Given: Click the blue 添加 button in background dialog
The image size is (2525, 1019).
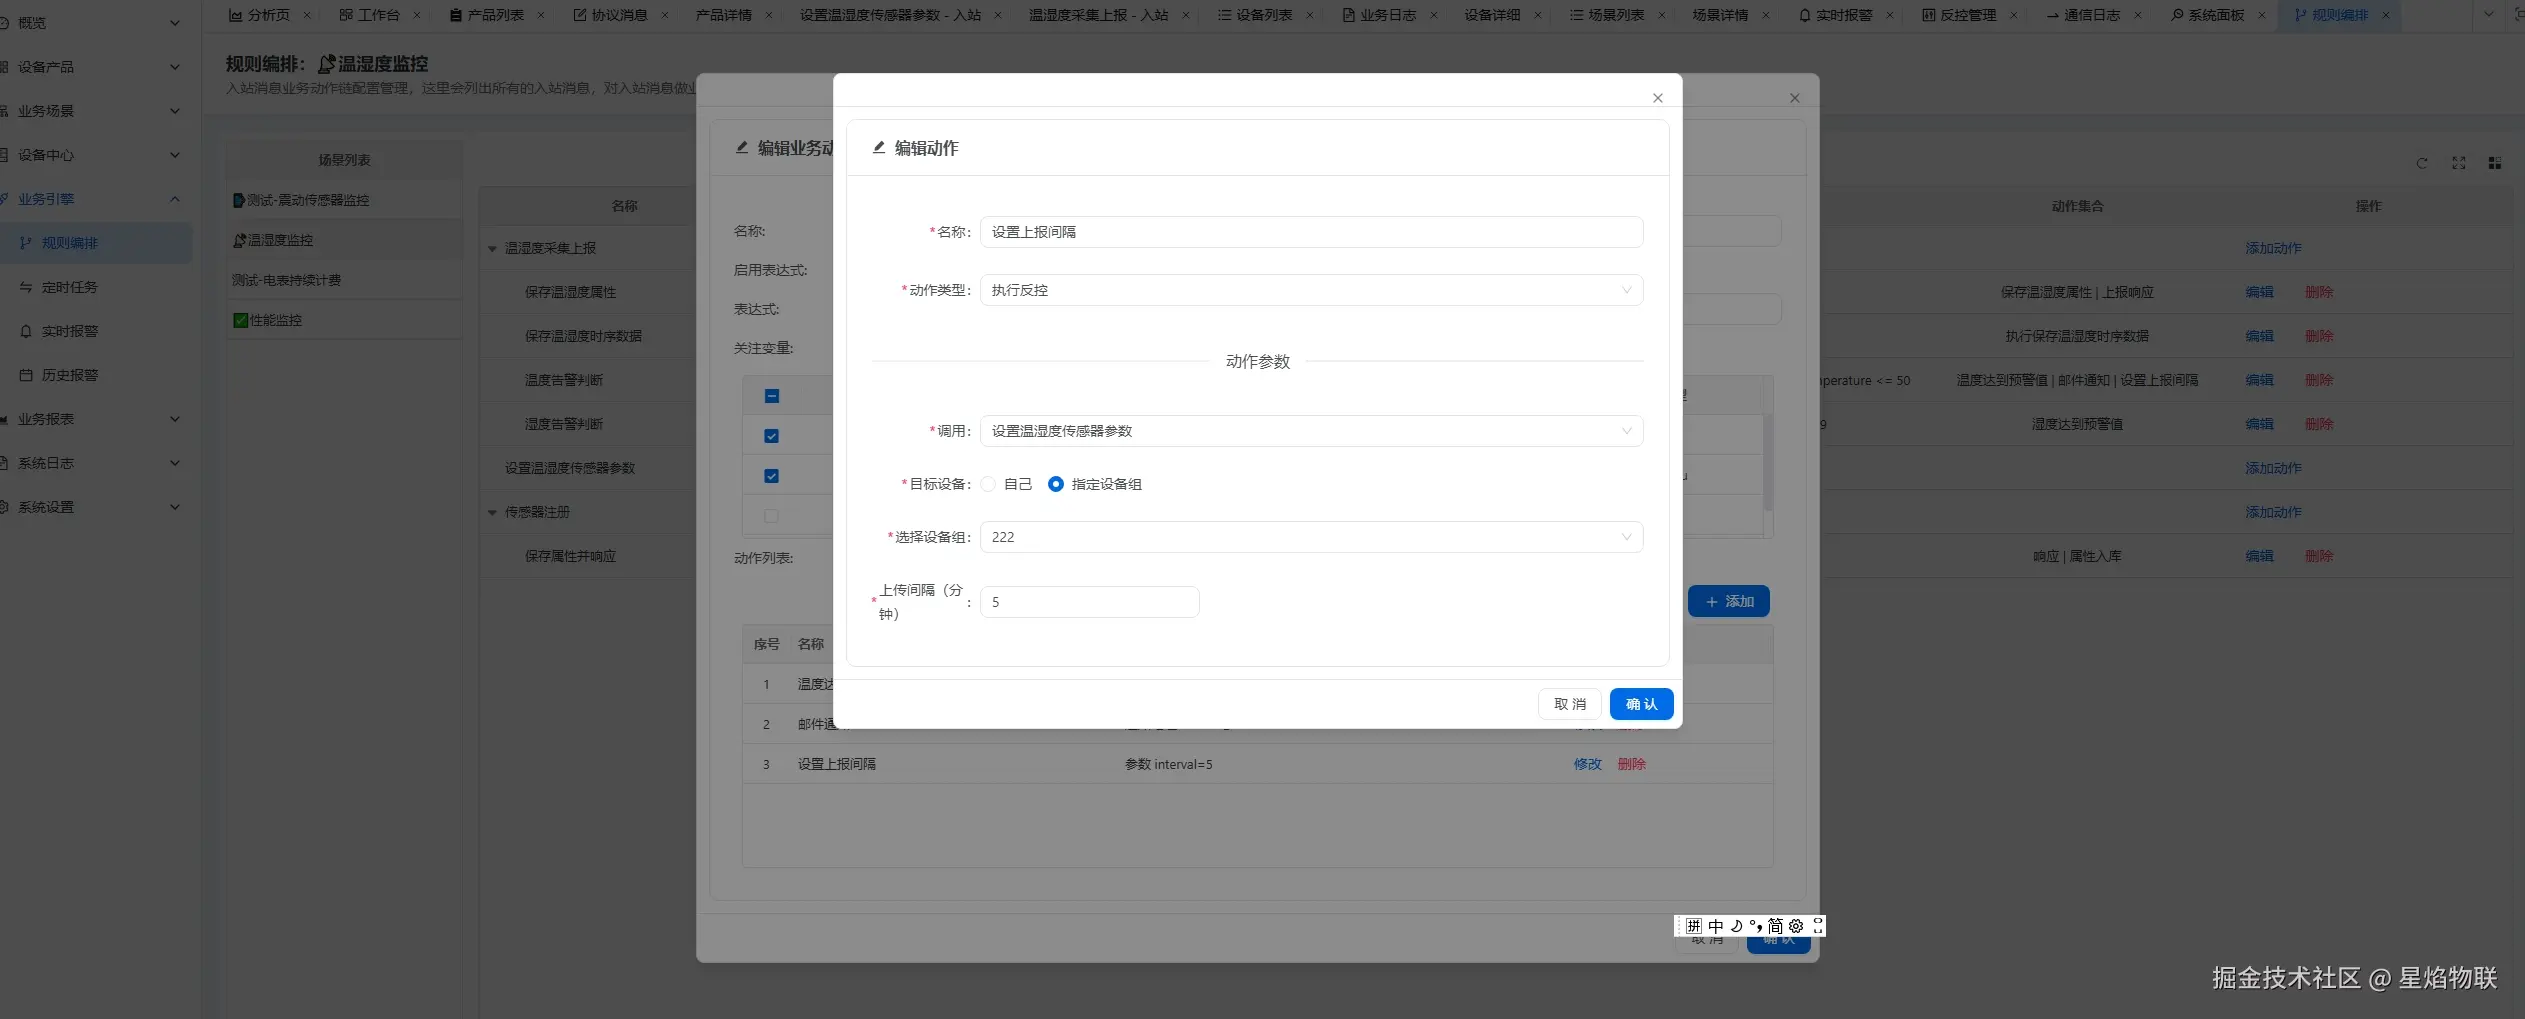Looking at the screenshot, I should 1729,601.
